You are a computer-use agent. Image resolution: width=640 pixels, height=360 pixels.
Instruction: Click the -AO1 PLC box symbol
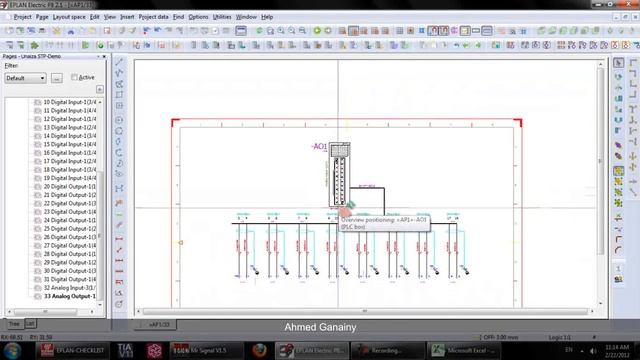[340, 175]
